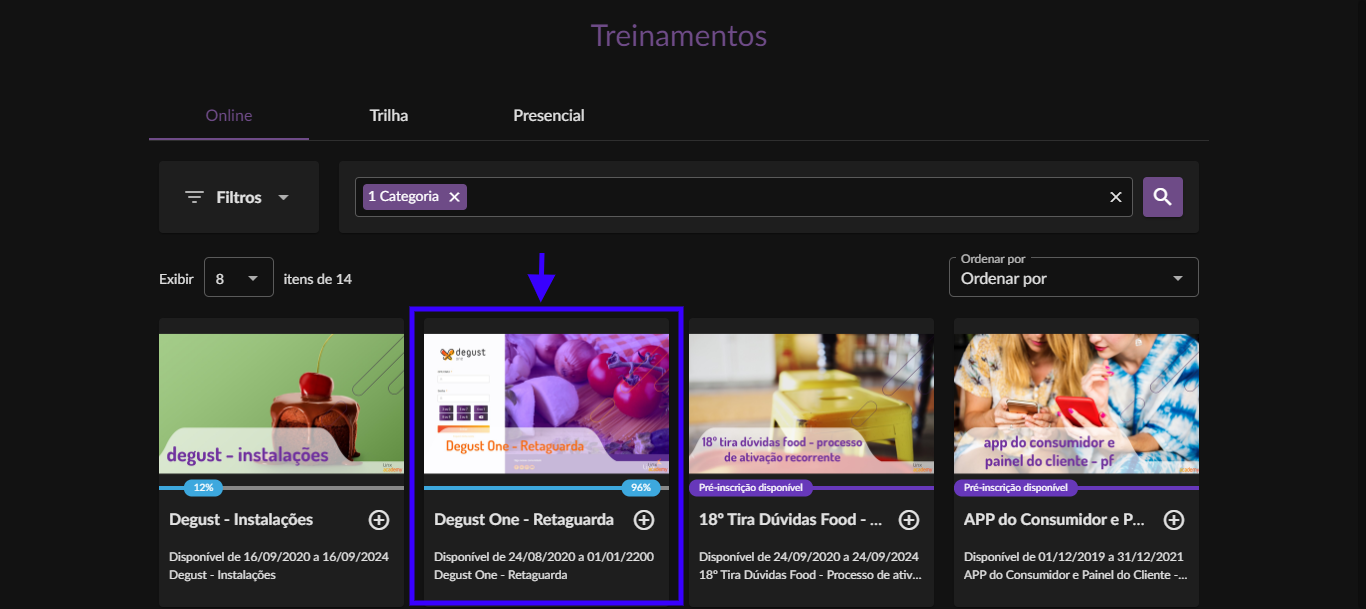Click plus icon on 18º Tira Dúvidas Food
The height and width of the screenshot is (609, 1366).
click(909, 520)
